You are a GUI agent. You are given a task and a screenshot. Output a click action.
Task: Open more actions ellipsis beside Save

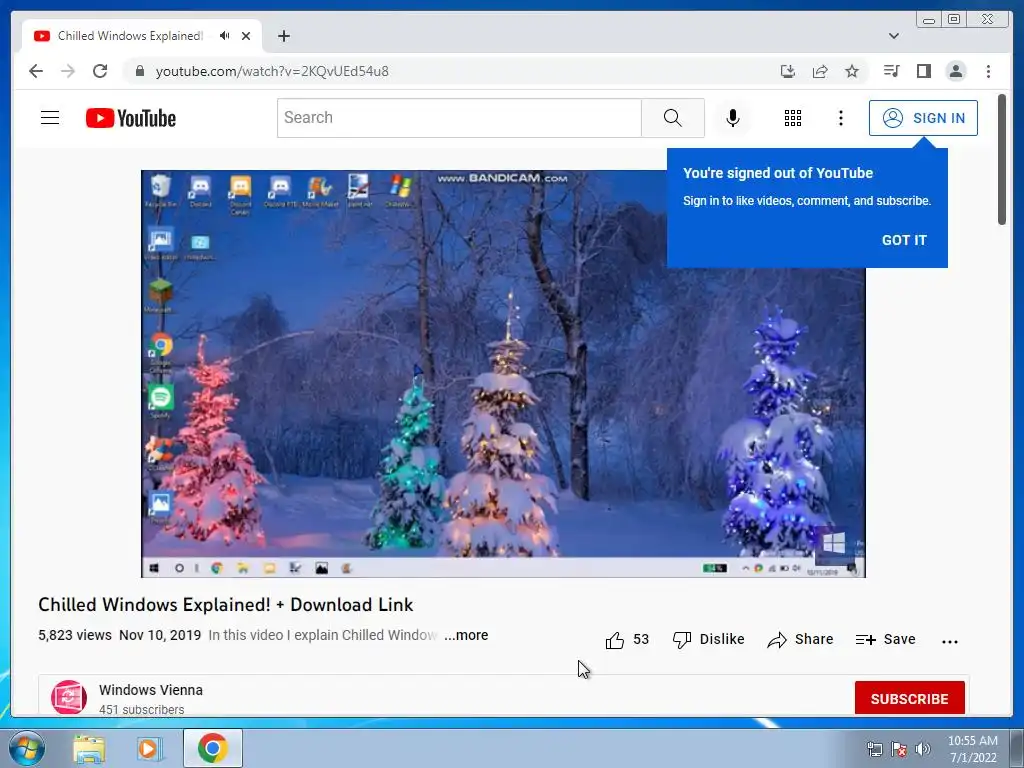[x=950, y=641]
